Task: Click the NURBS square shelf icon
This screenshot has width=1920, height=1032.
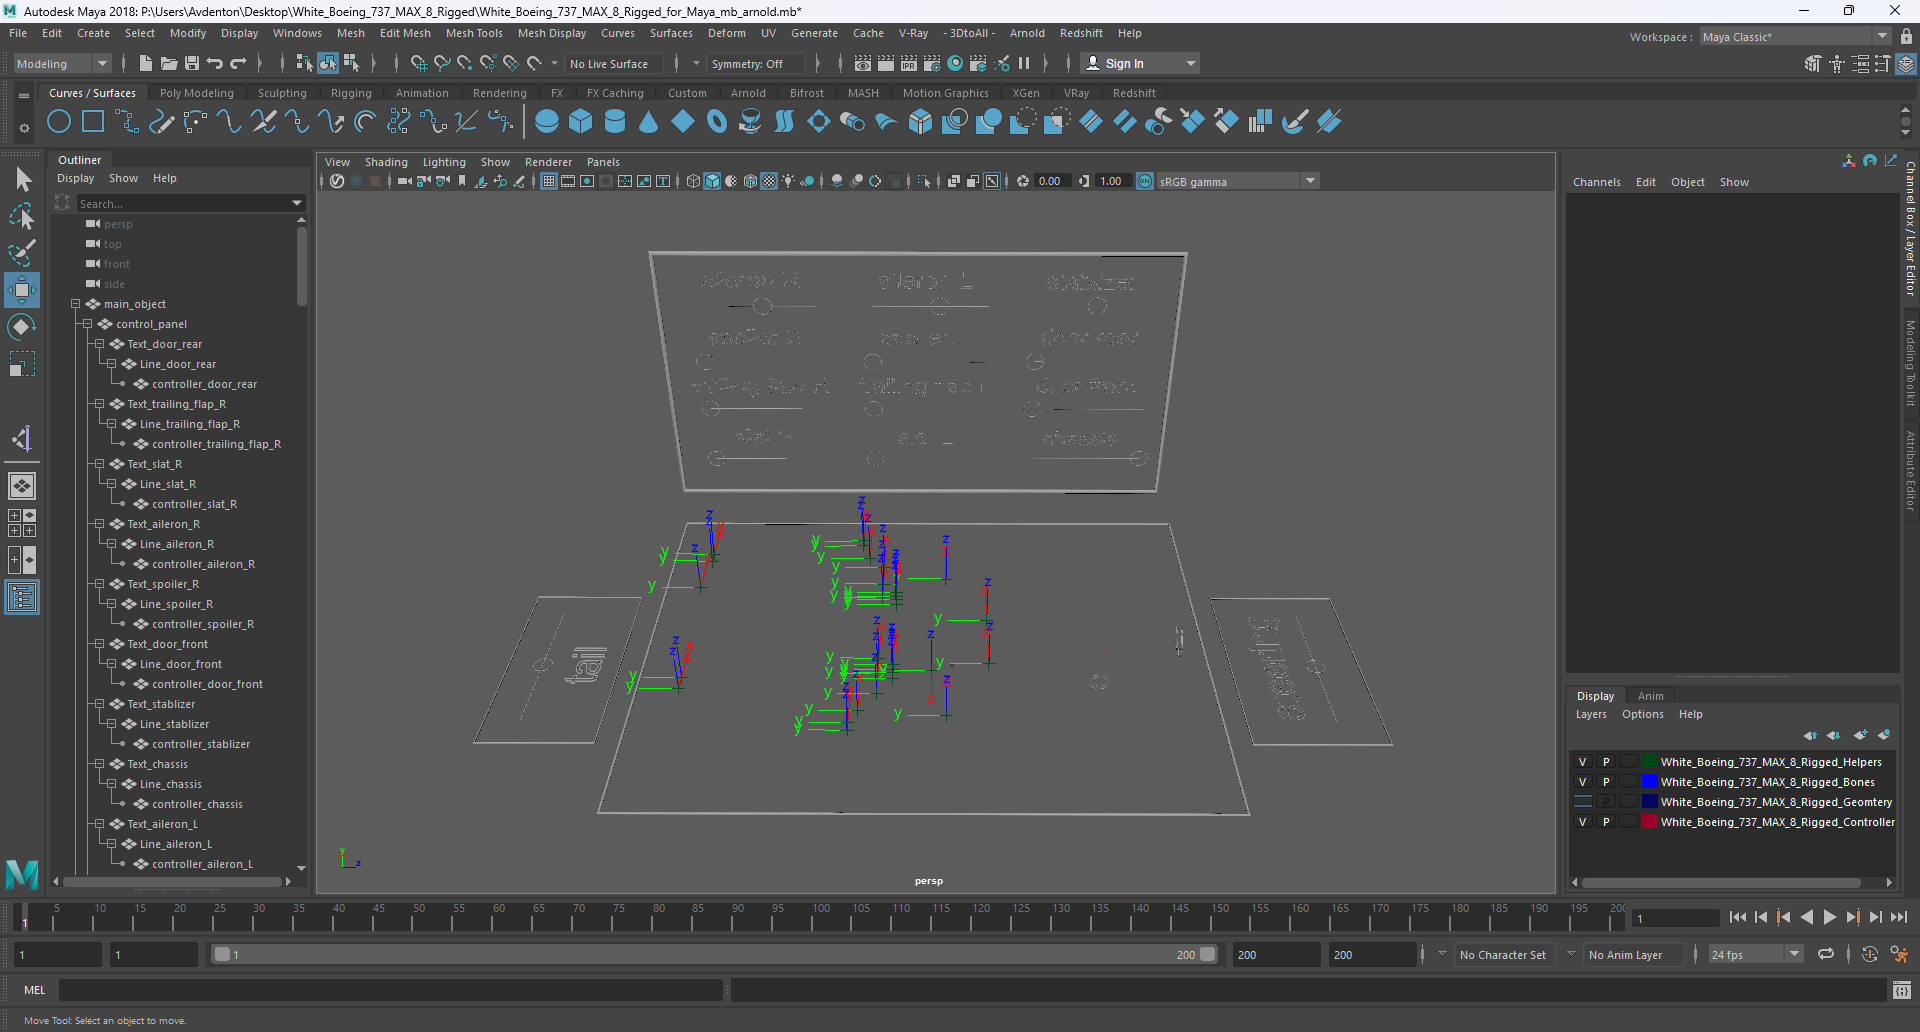Action: (93, 122)
